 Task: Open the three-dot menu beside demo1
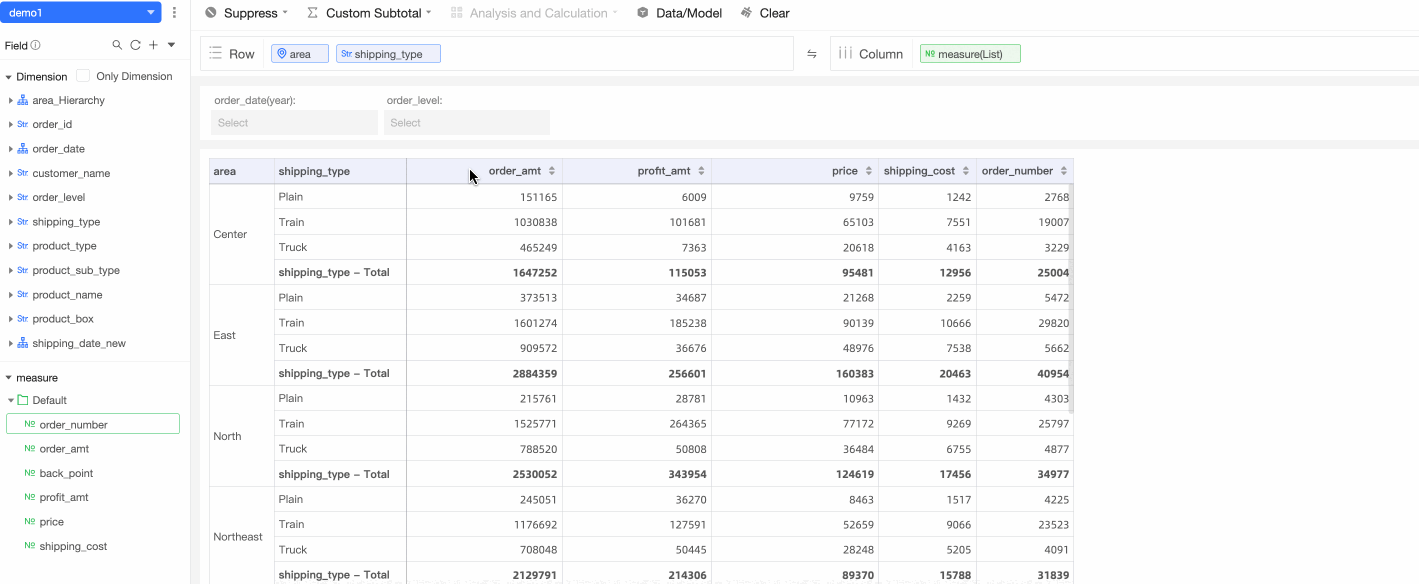(x=175, y=13)
